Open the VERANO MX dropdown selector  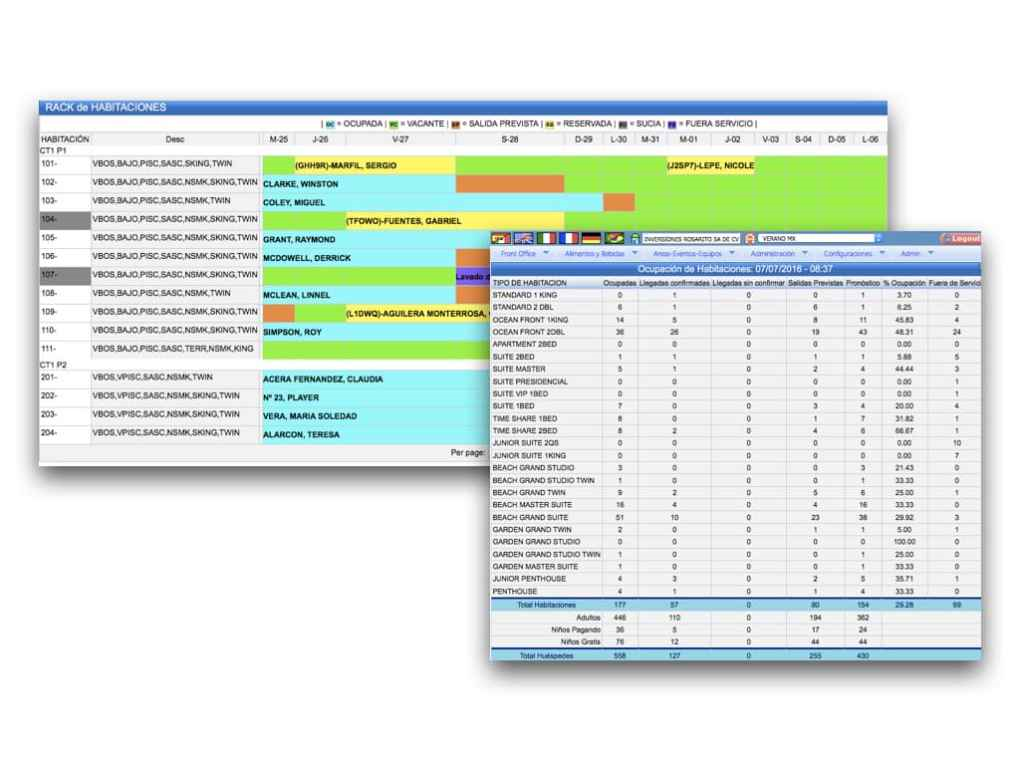[x=820, y=239]
